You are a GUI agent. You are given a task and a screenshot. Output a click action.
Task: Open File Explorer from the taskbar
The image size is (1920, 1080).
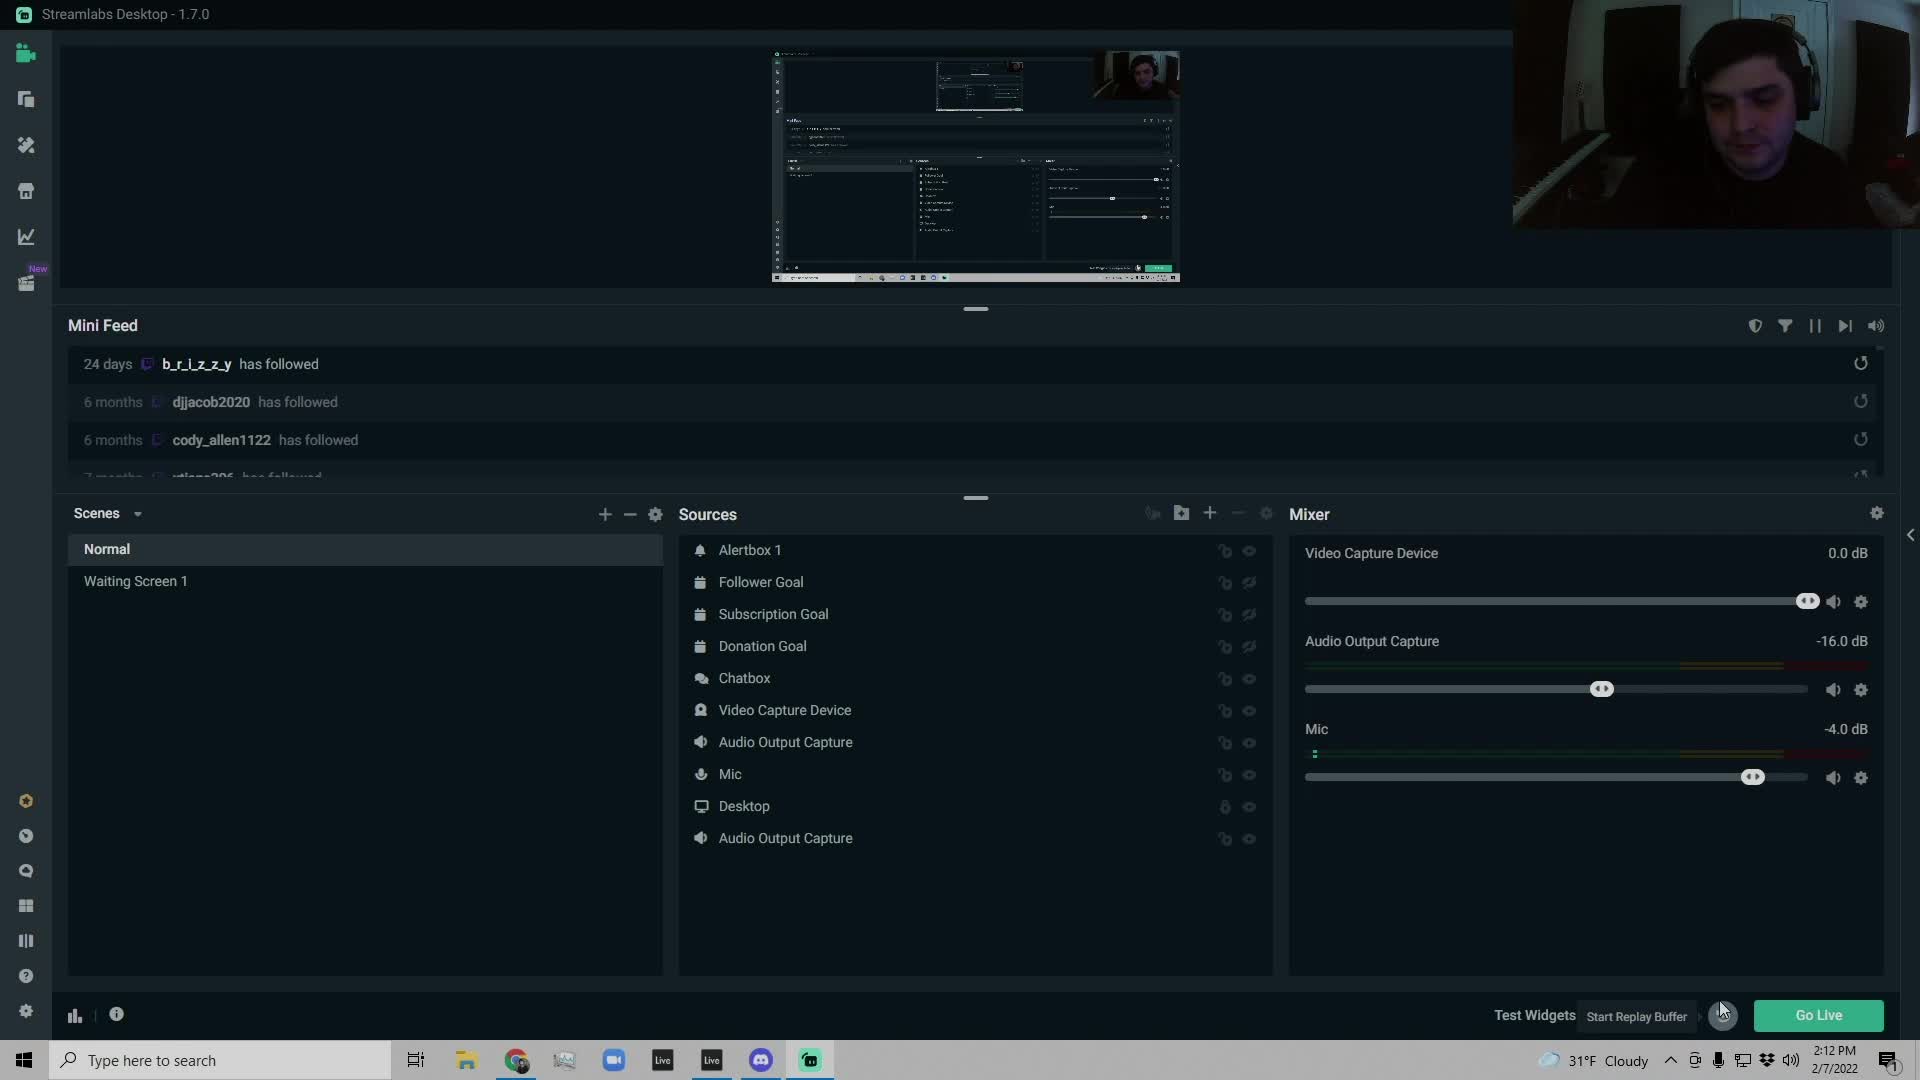click(x=466, y=1060)
